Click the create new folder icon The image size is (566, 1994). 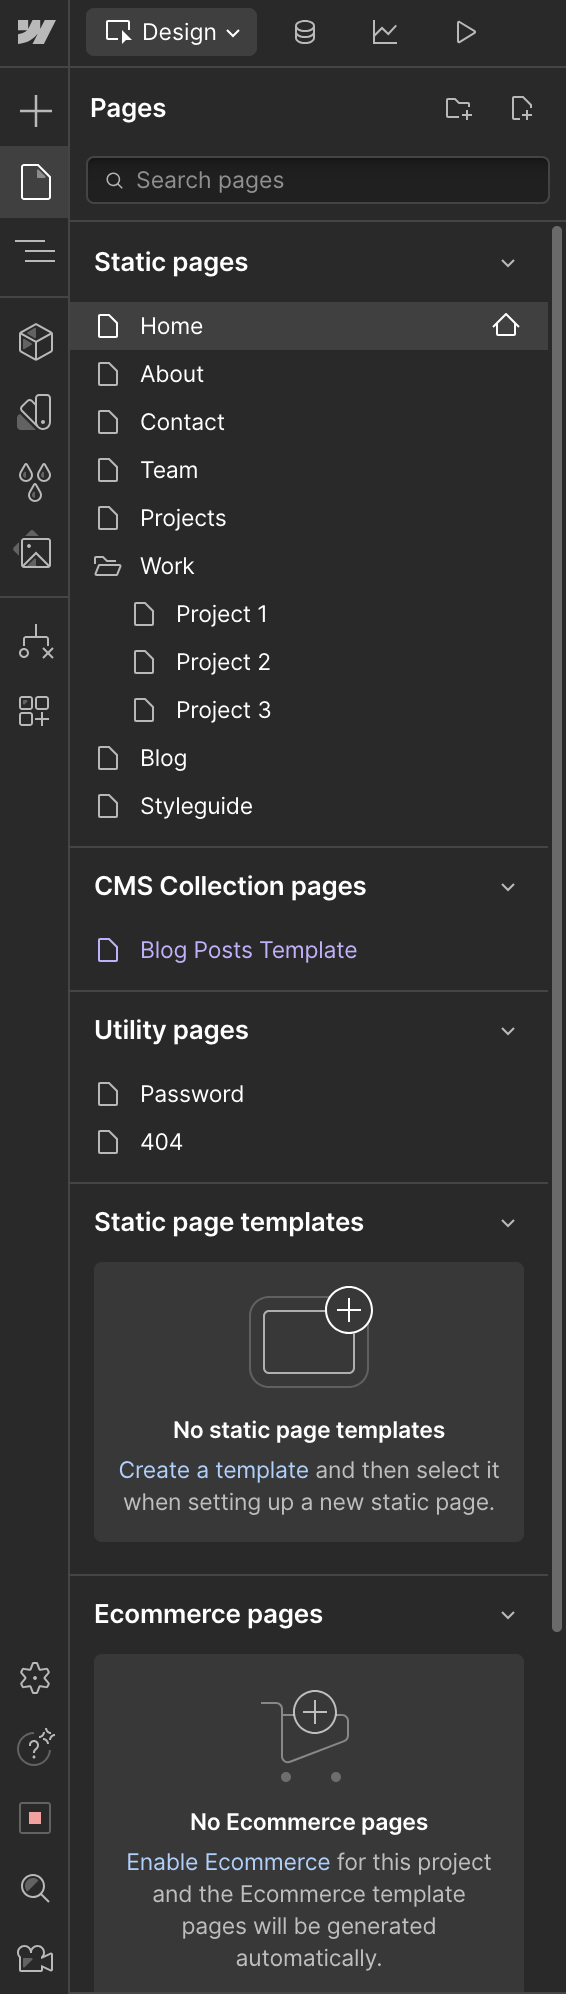[458, 109]
